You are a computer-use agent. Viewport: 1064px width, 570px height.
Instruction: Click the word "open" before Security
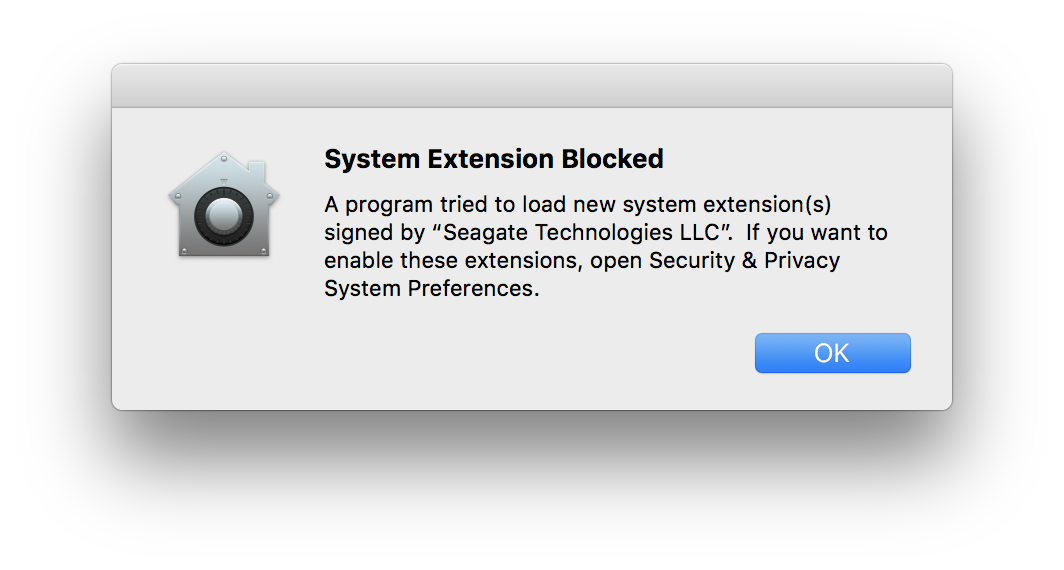point(616,261)
